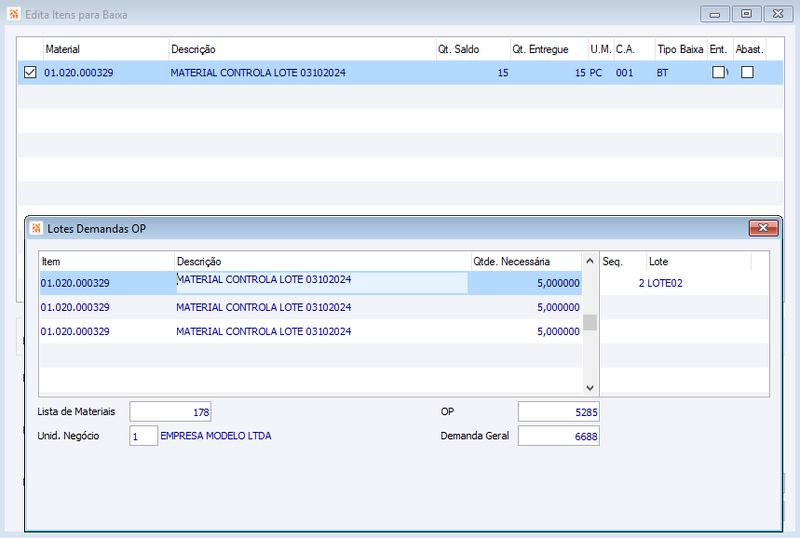Click the scroll down arrow in lots grid

(590, 388)
